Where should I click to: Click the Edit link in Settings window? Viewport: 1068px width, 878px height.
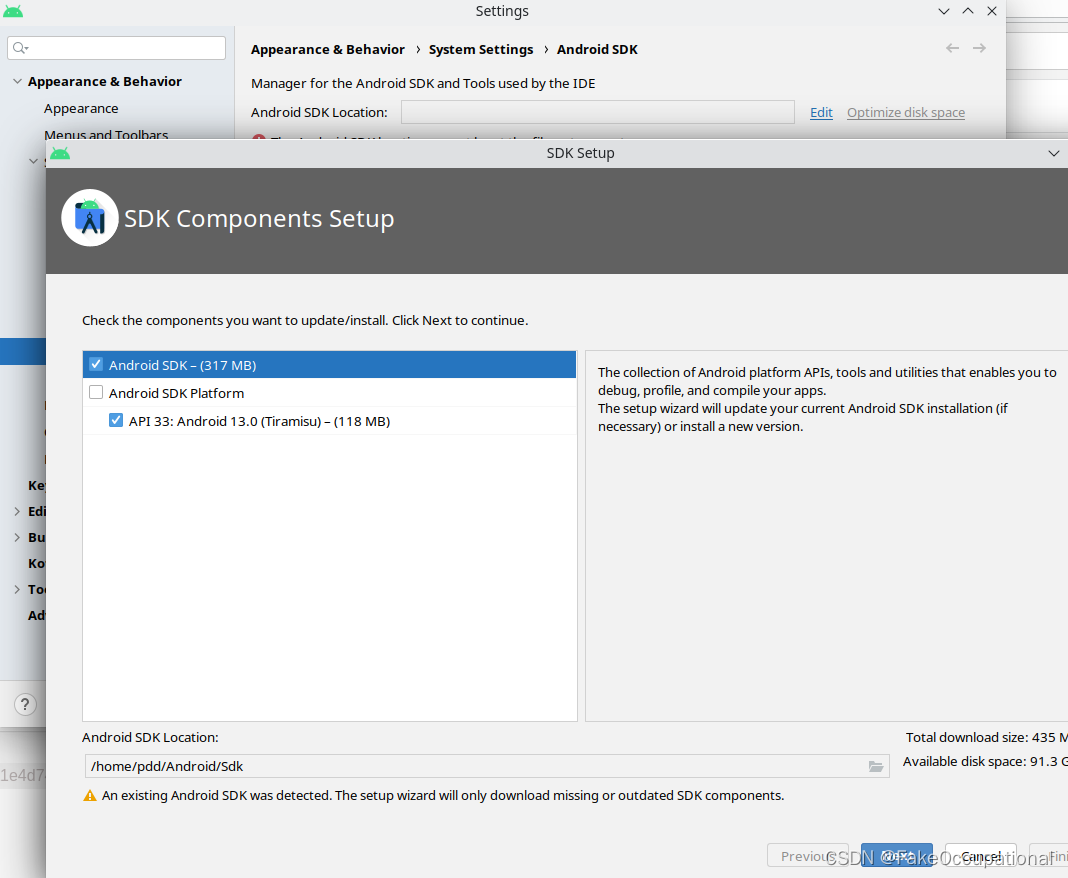coord(821,112)
